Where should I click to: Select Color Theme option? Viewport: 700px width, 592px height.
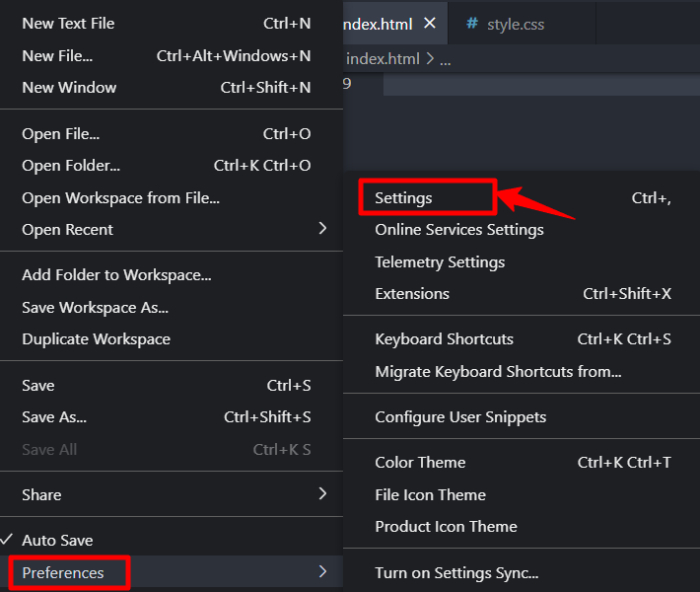(420, 462)
